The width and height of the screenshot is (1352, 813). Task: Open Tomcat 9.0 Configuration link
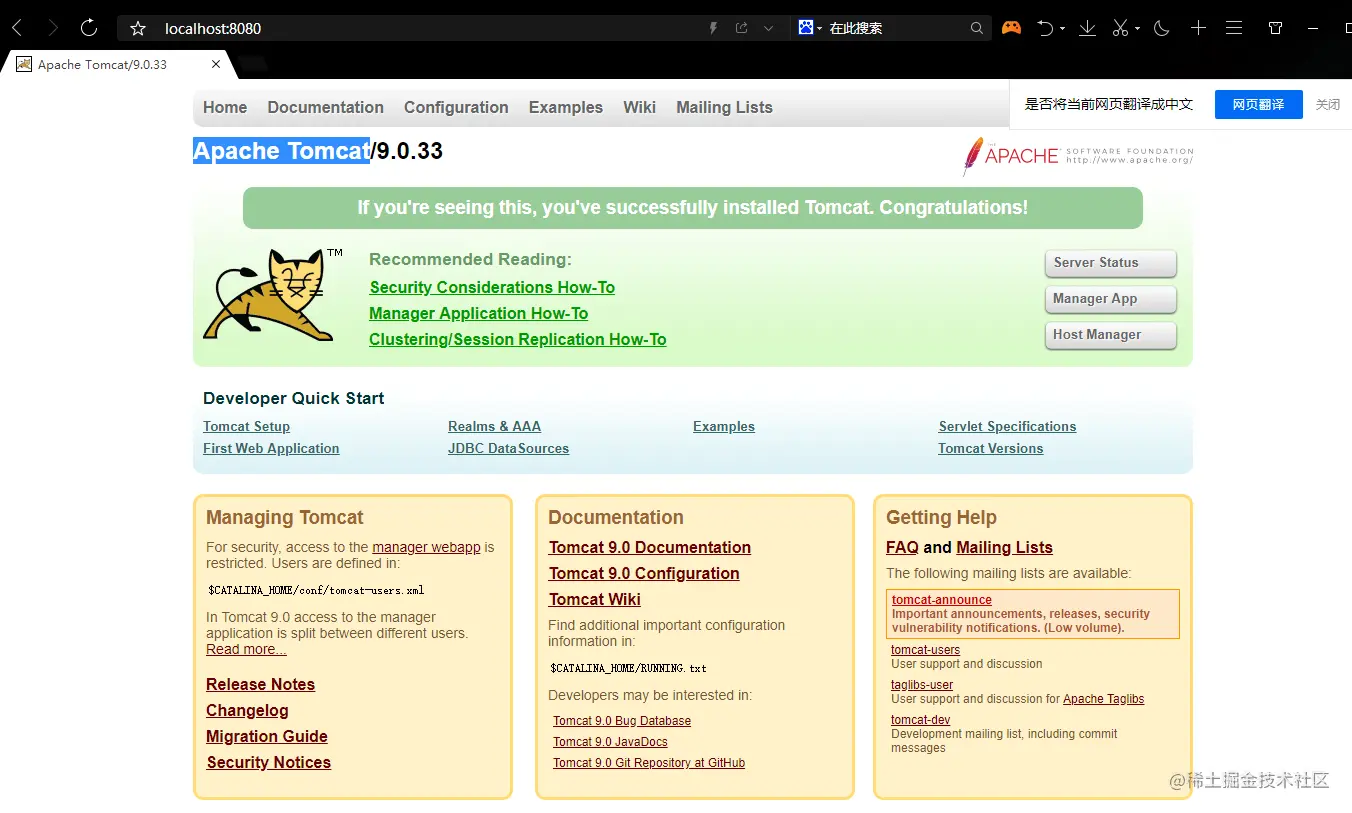click(644, 573)
